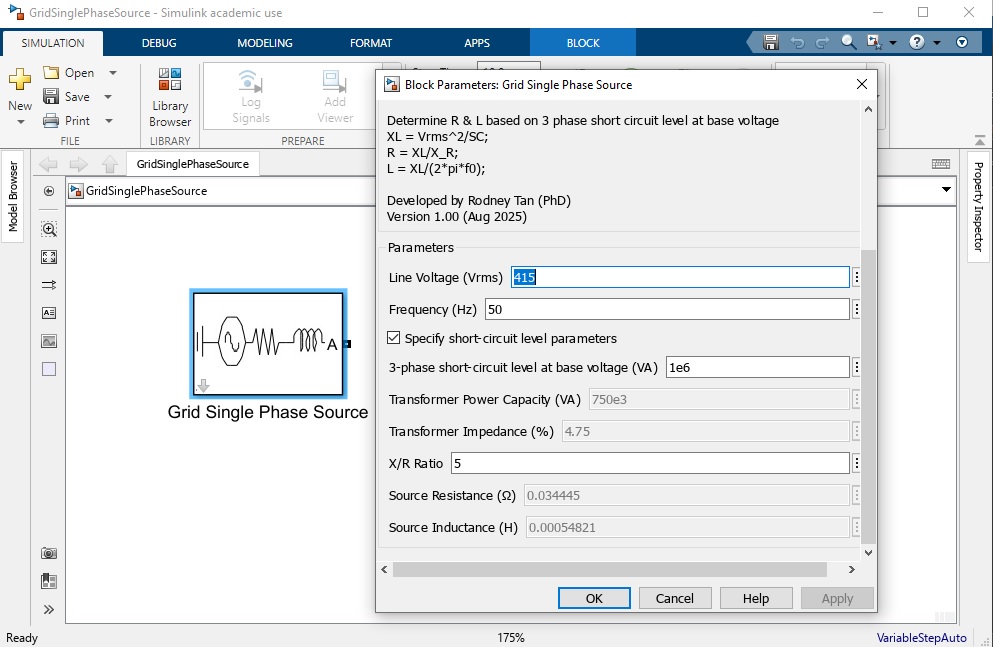Open the Library Browser
The image size is (993, 647).
[170, 98]
